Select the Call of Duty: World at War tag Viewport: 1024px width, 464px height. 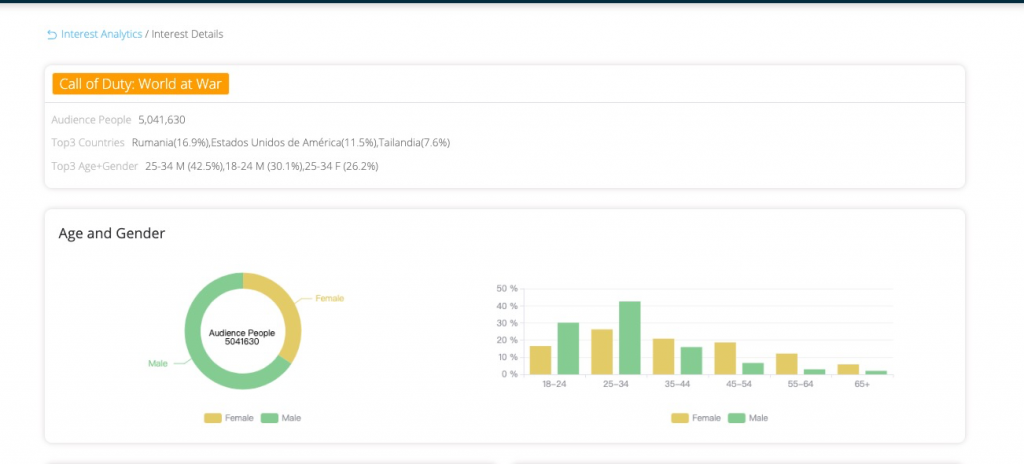coord(140,84)
